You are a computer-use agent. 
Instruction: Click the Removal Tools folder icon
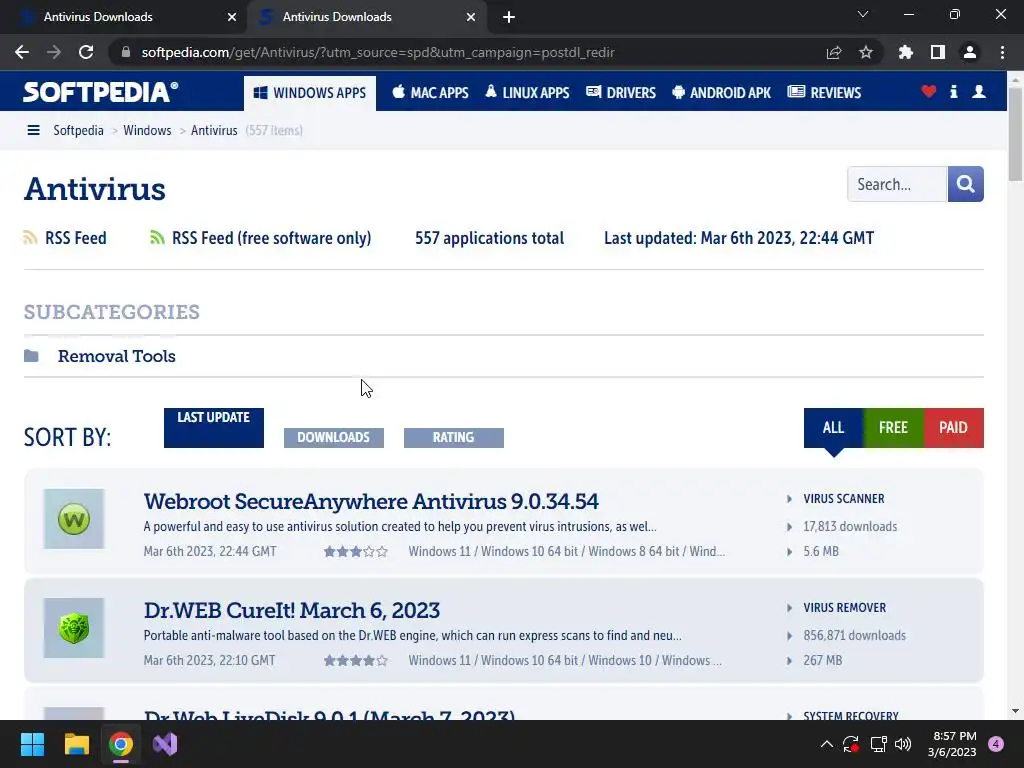coord(31,356)
